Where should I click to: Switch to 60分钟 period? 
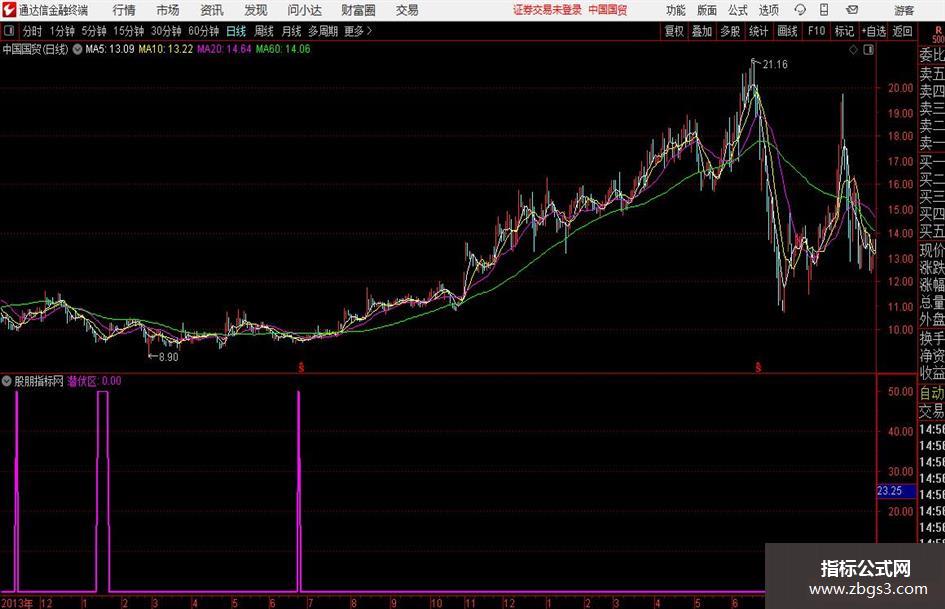click(x=203, y=31)
